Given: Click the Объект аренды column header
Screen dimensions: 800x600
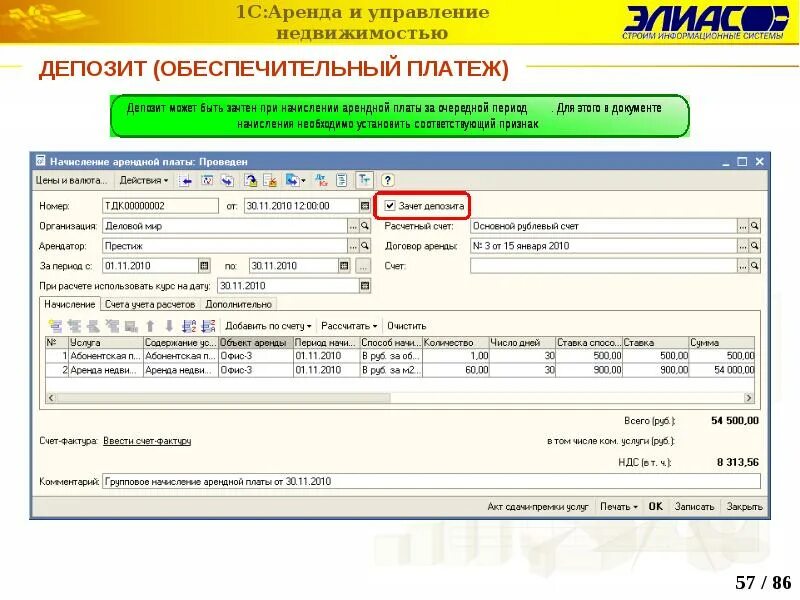Looking at the screenshot, I should (x=256, y=342).
